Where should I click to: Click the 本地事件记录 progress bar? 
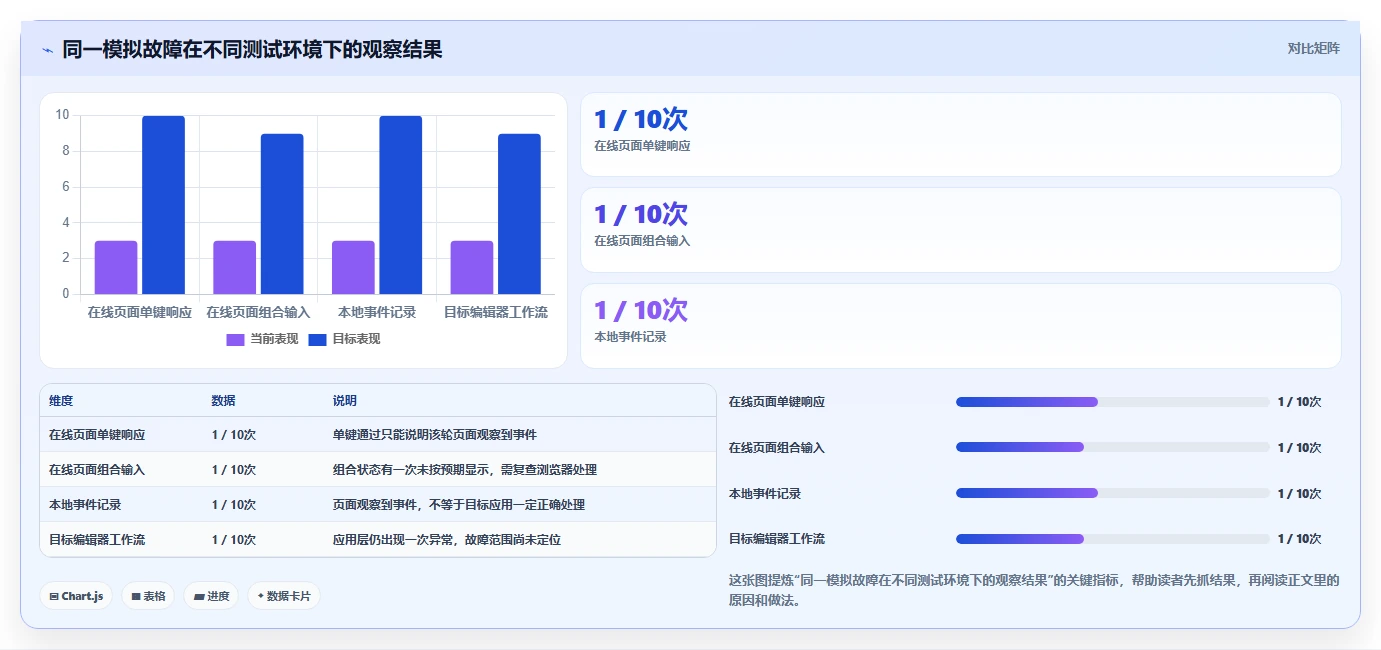point(1112,493)
